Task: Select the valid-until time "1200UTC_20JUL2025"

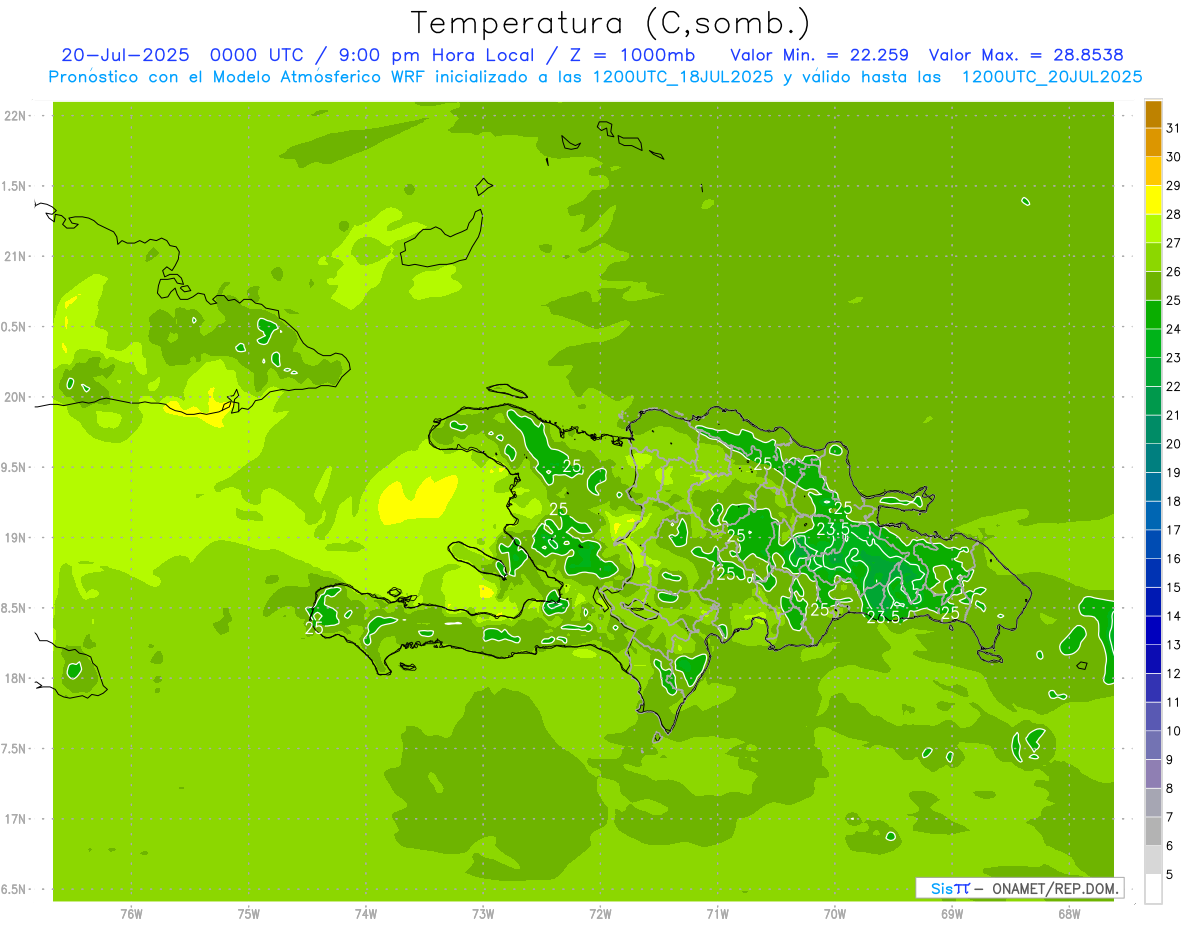Action: tap(1052, 77)
